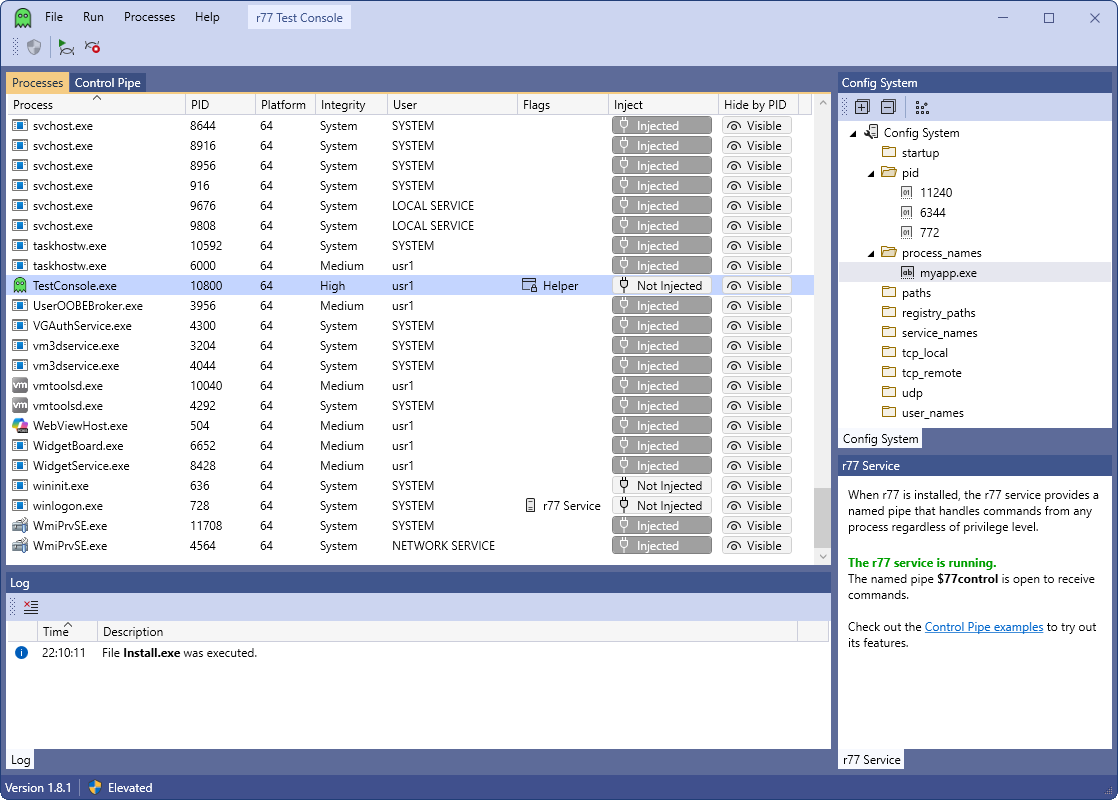Click the detach-all toolbar icon with red circle
The image size is (1118, 800).
pyautogui.click(x=93, y=47)
